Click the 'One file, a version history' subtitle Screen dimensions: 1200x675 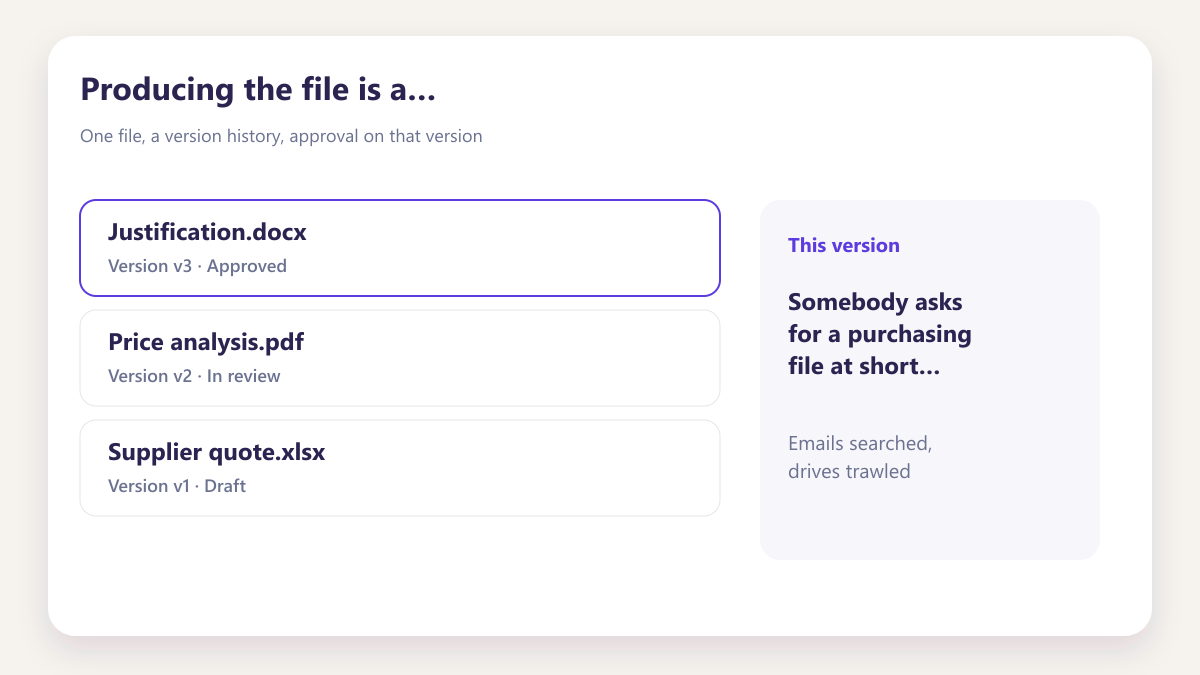tap(281, 136)
